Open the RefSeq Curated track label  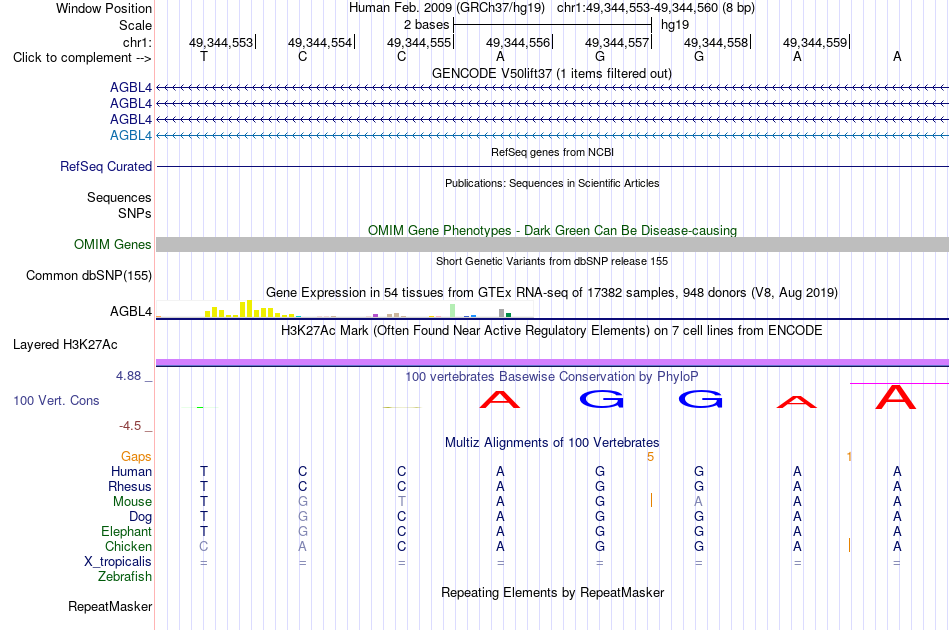coord(106,166)
